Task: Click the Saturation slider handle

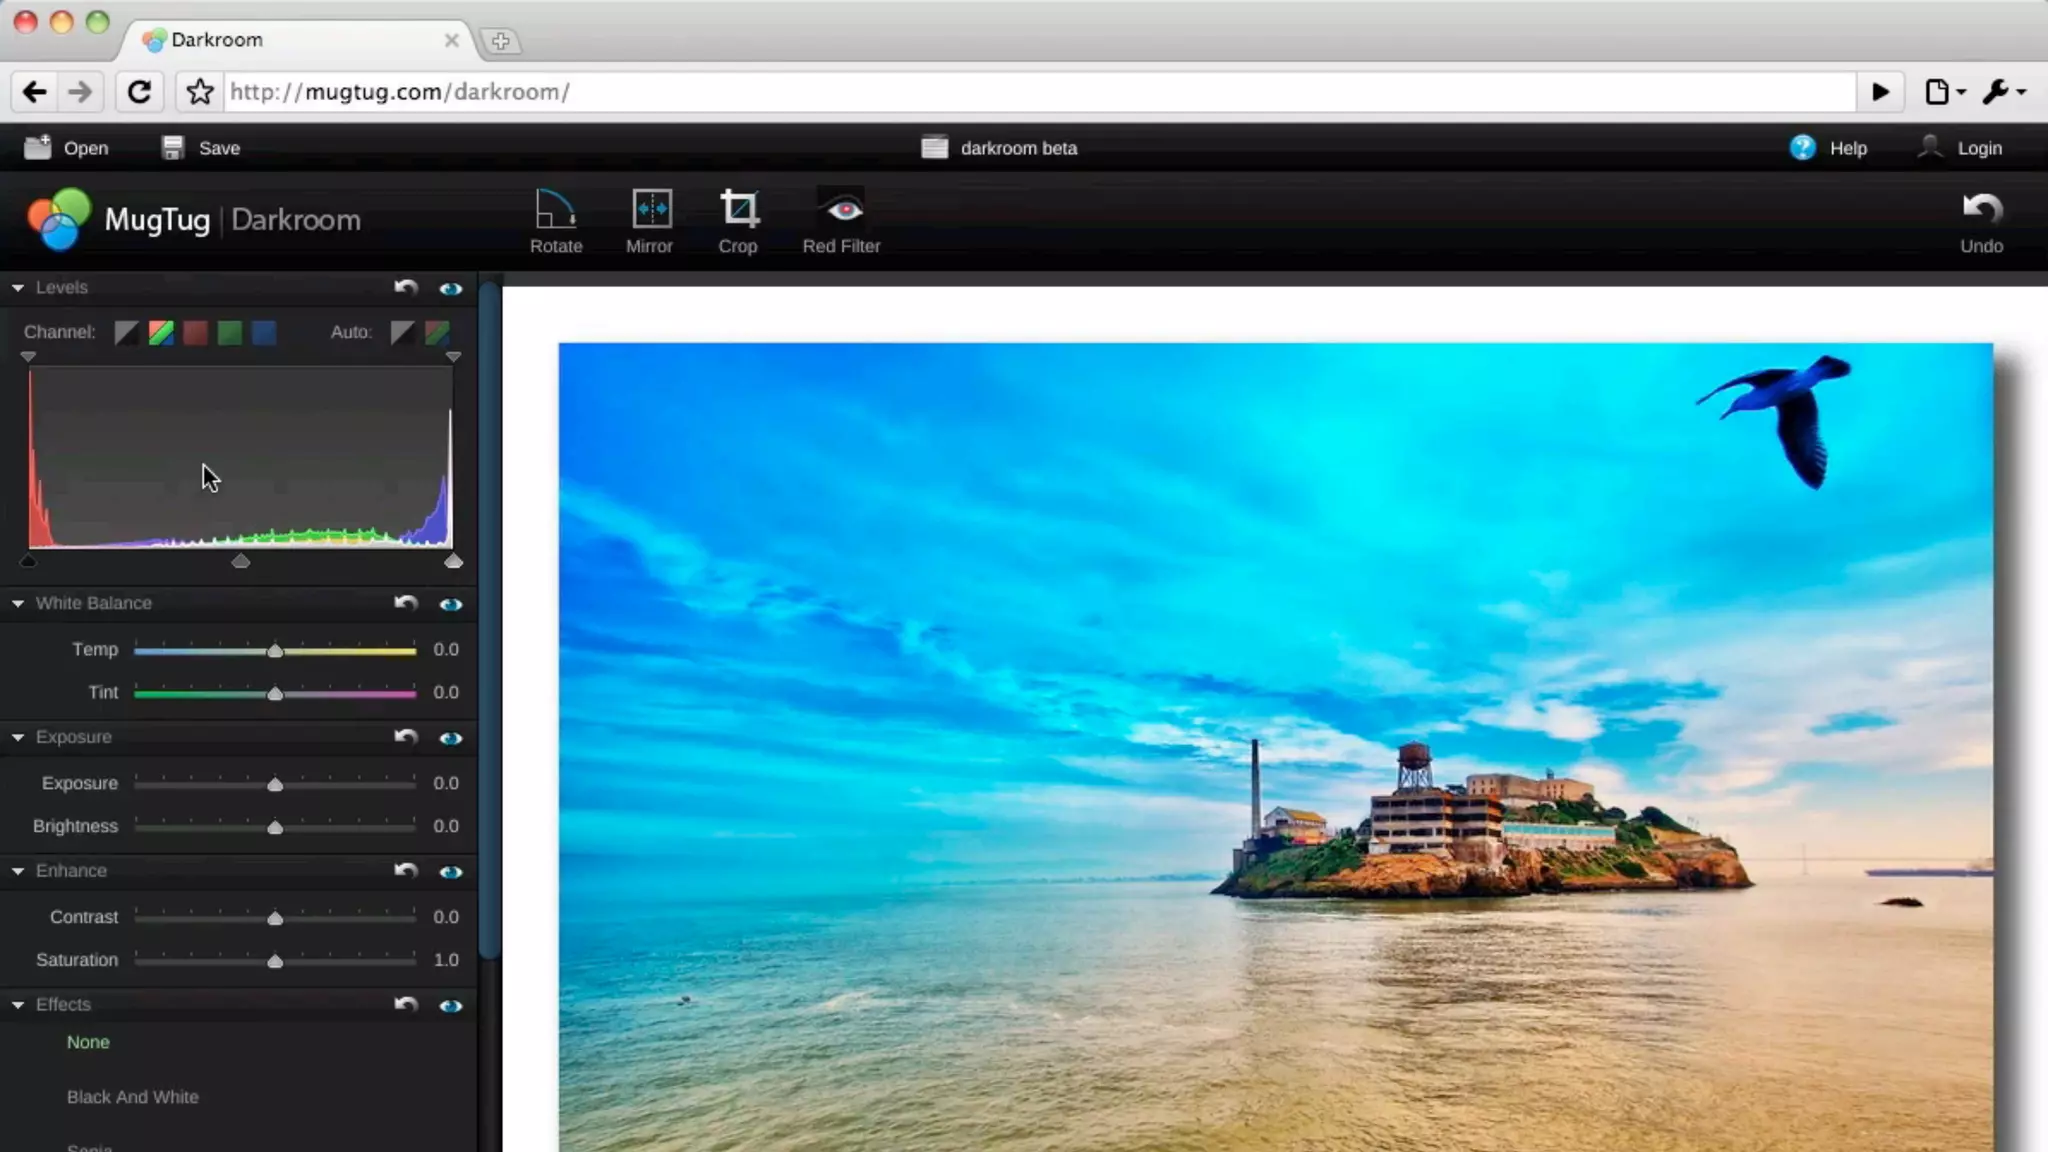Action: (275, 961)
